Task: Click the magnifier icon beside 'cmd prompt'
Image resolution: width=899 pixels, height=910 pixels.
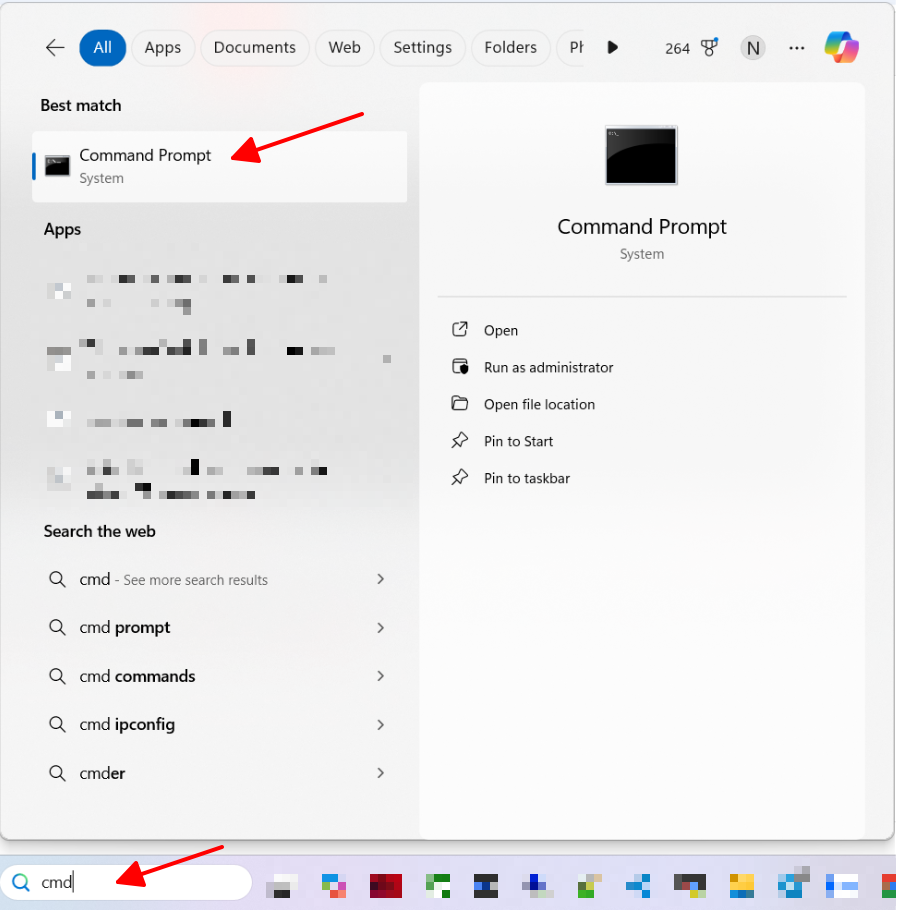Action: point(57,627)
